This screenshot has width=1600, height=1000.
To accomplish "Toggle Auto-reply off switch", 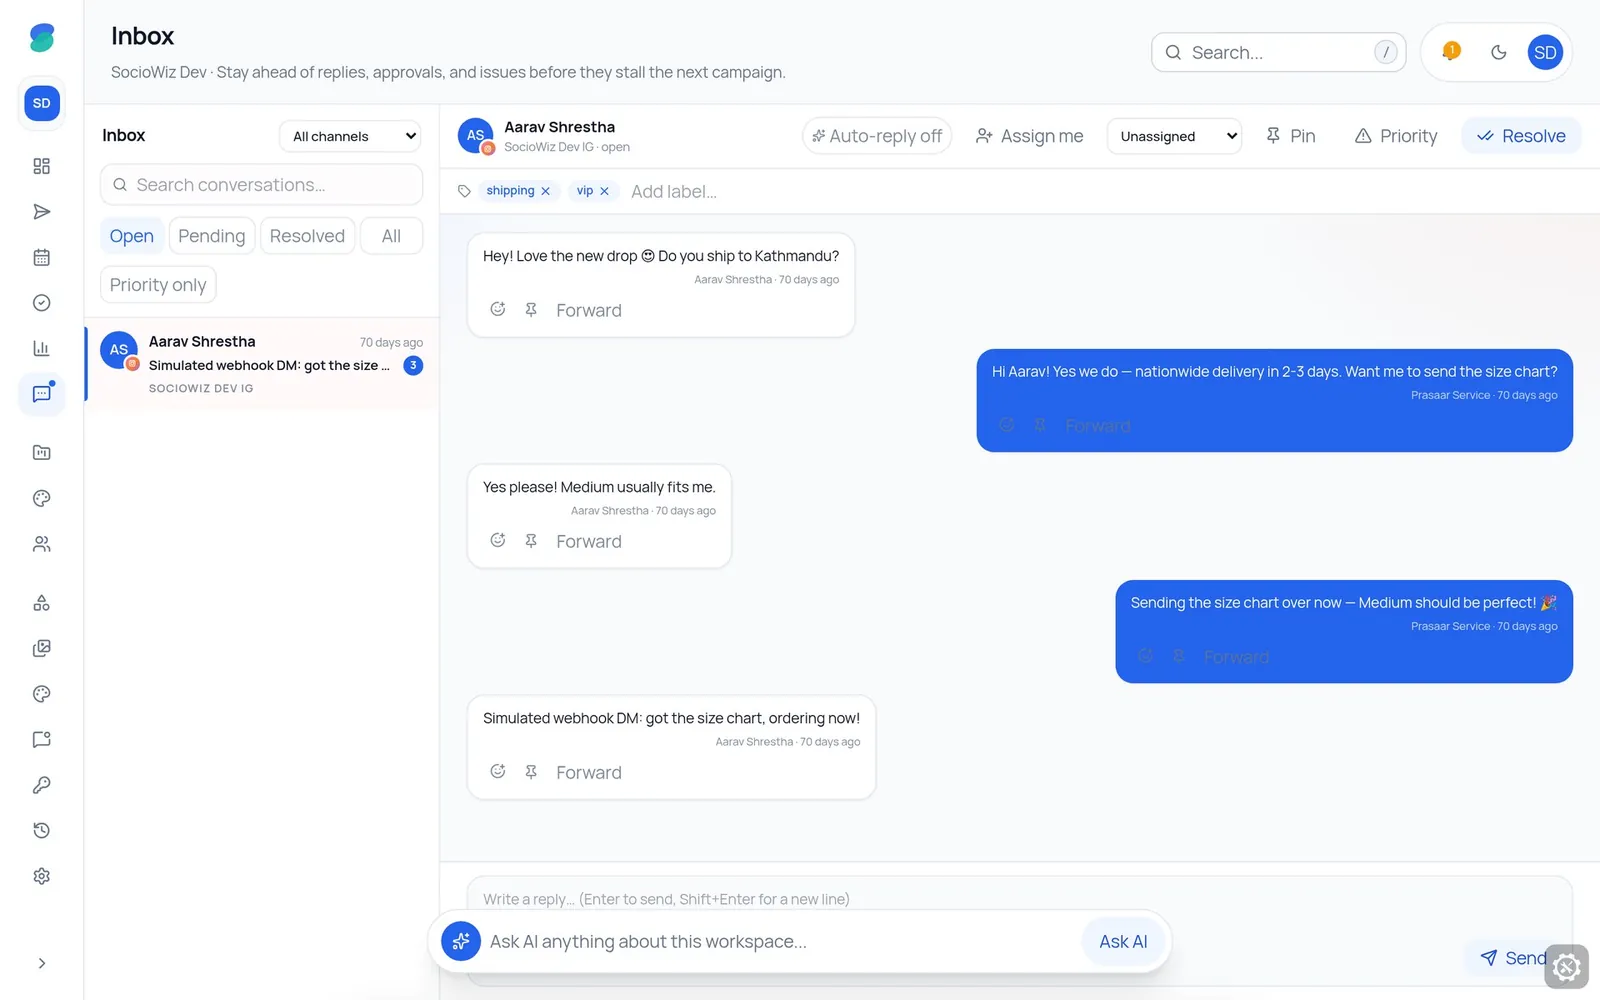I will tap(876, 136).
